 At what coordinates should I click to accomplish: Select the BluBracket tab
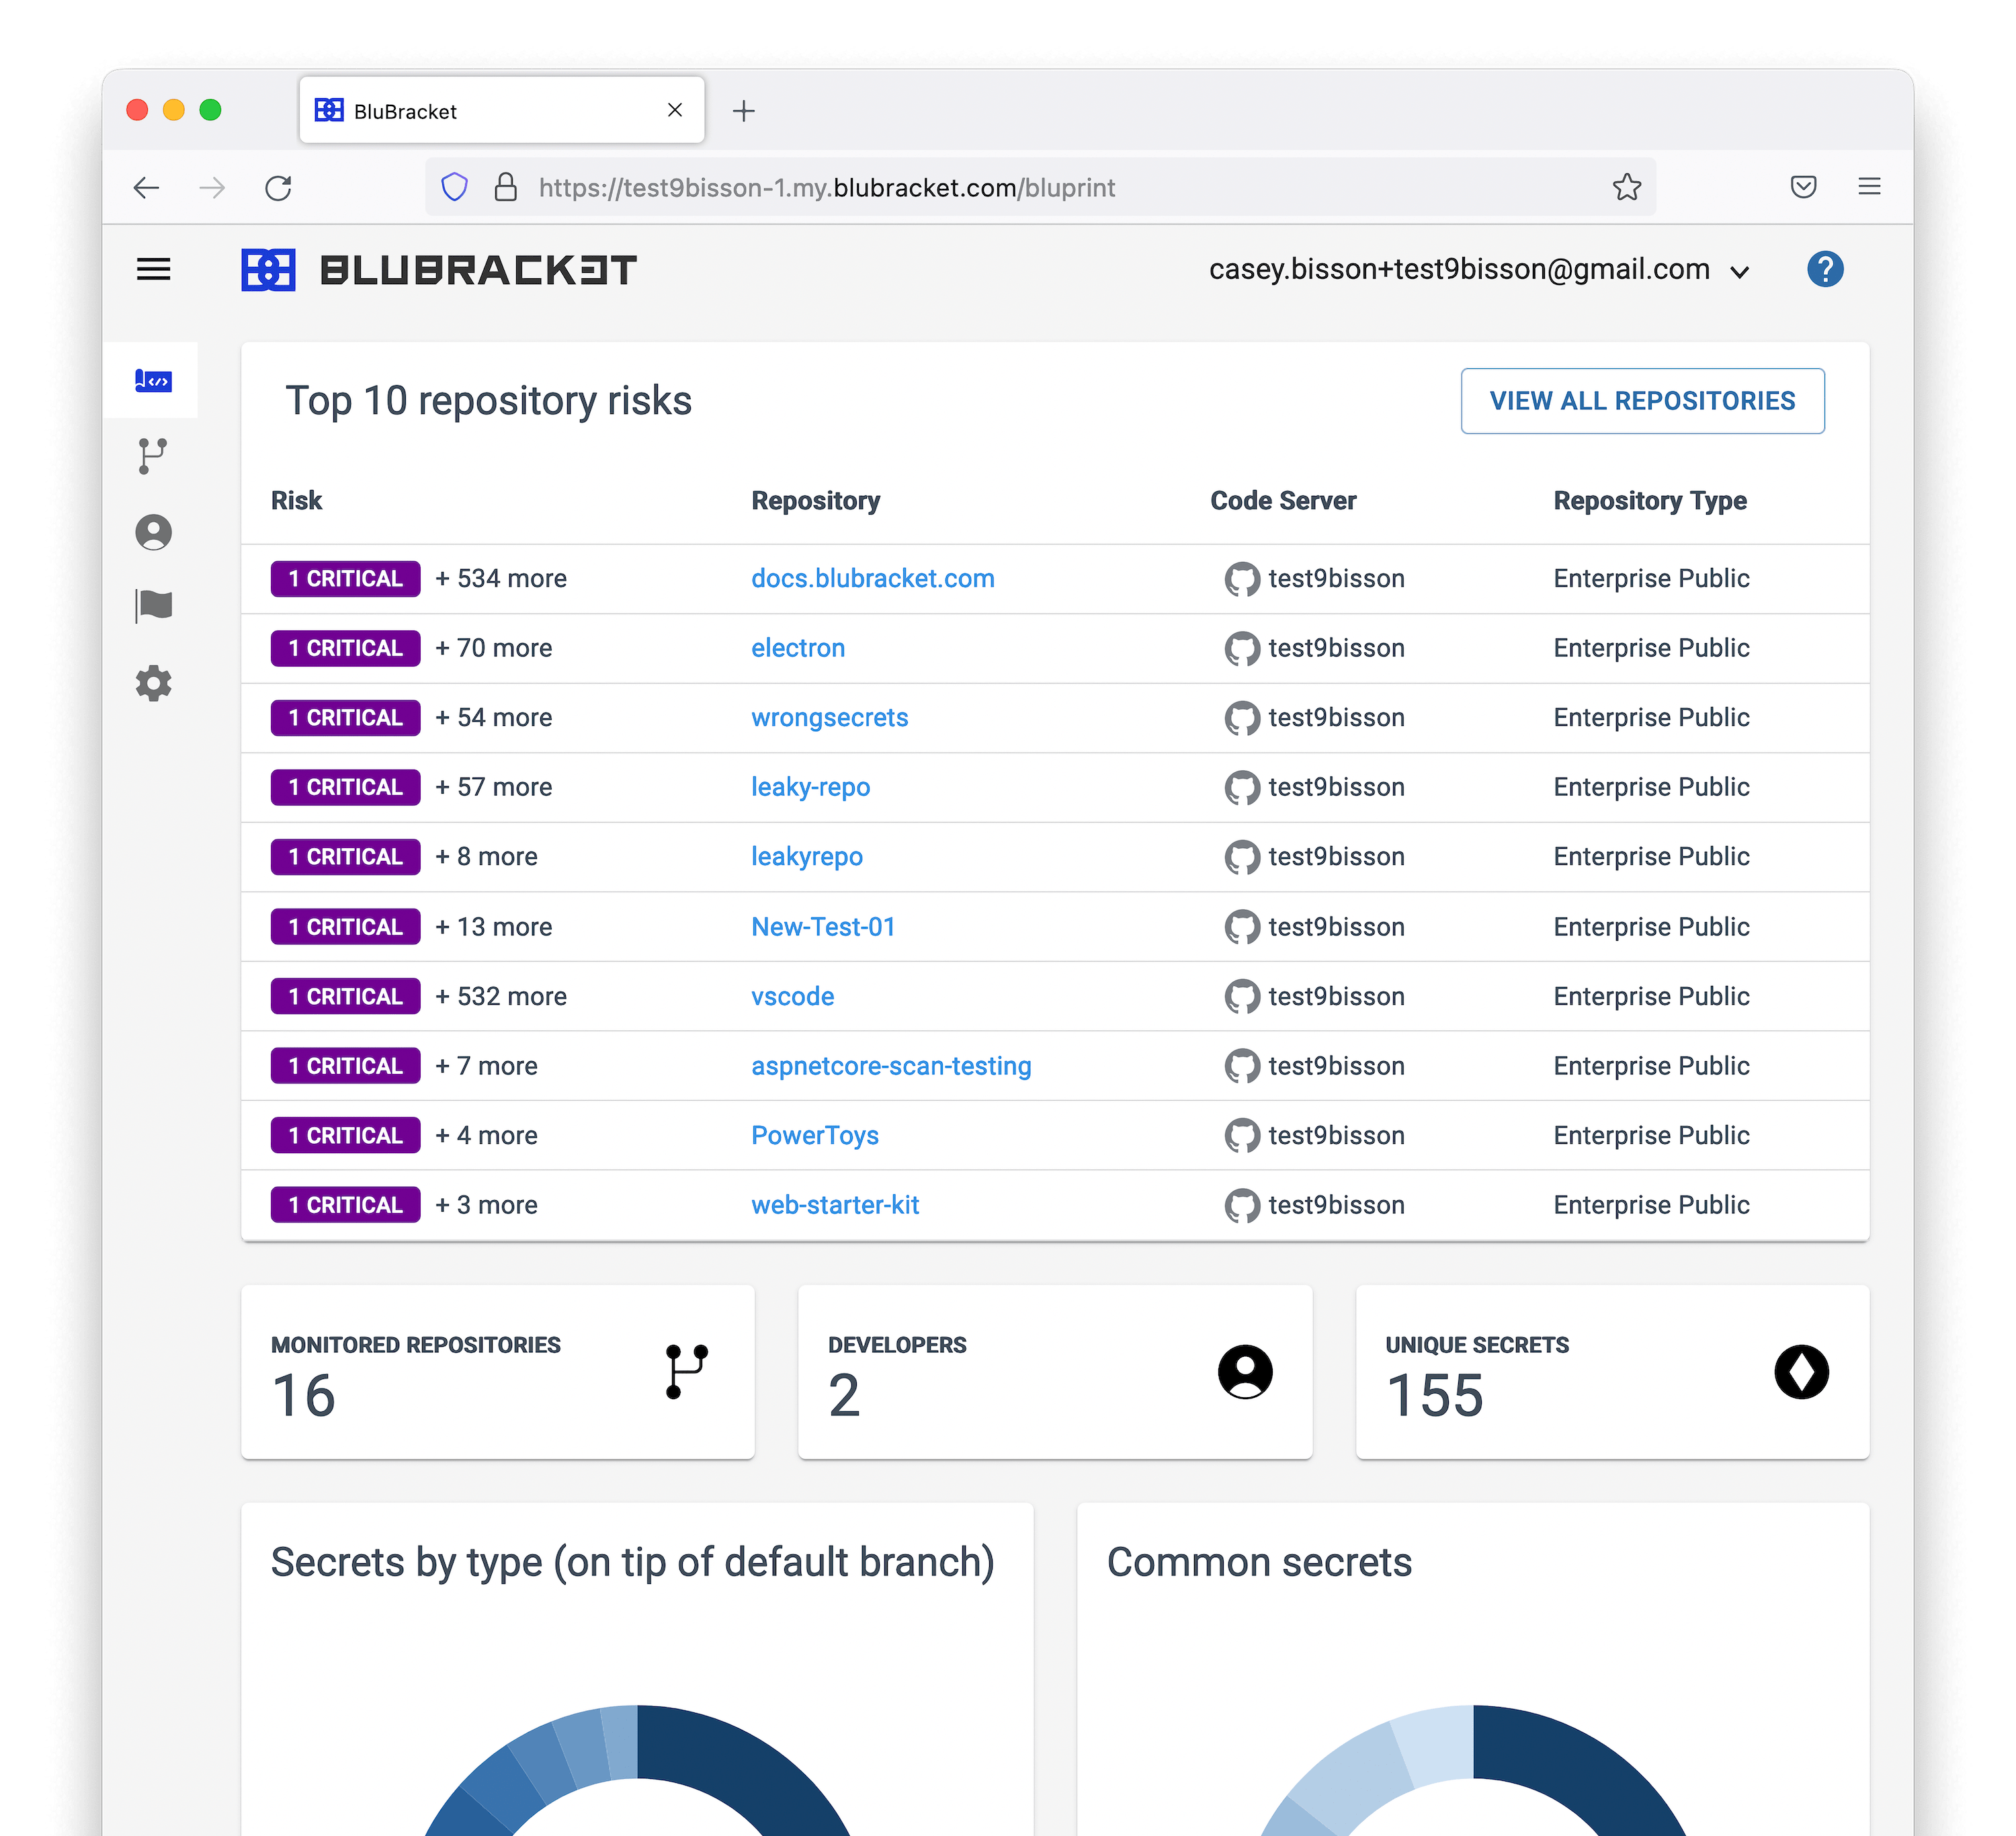[x=502, y=110]
